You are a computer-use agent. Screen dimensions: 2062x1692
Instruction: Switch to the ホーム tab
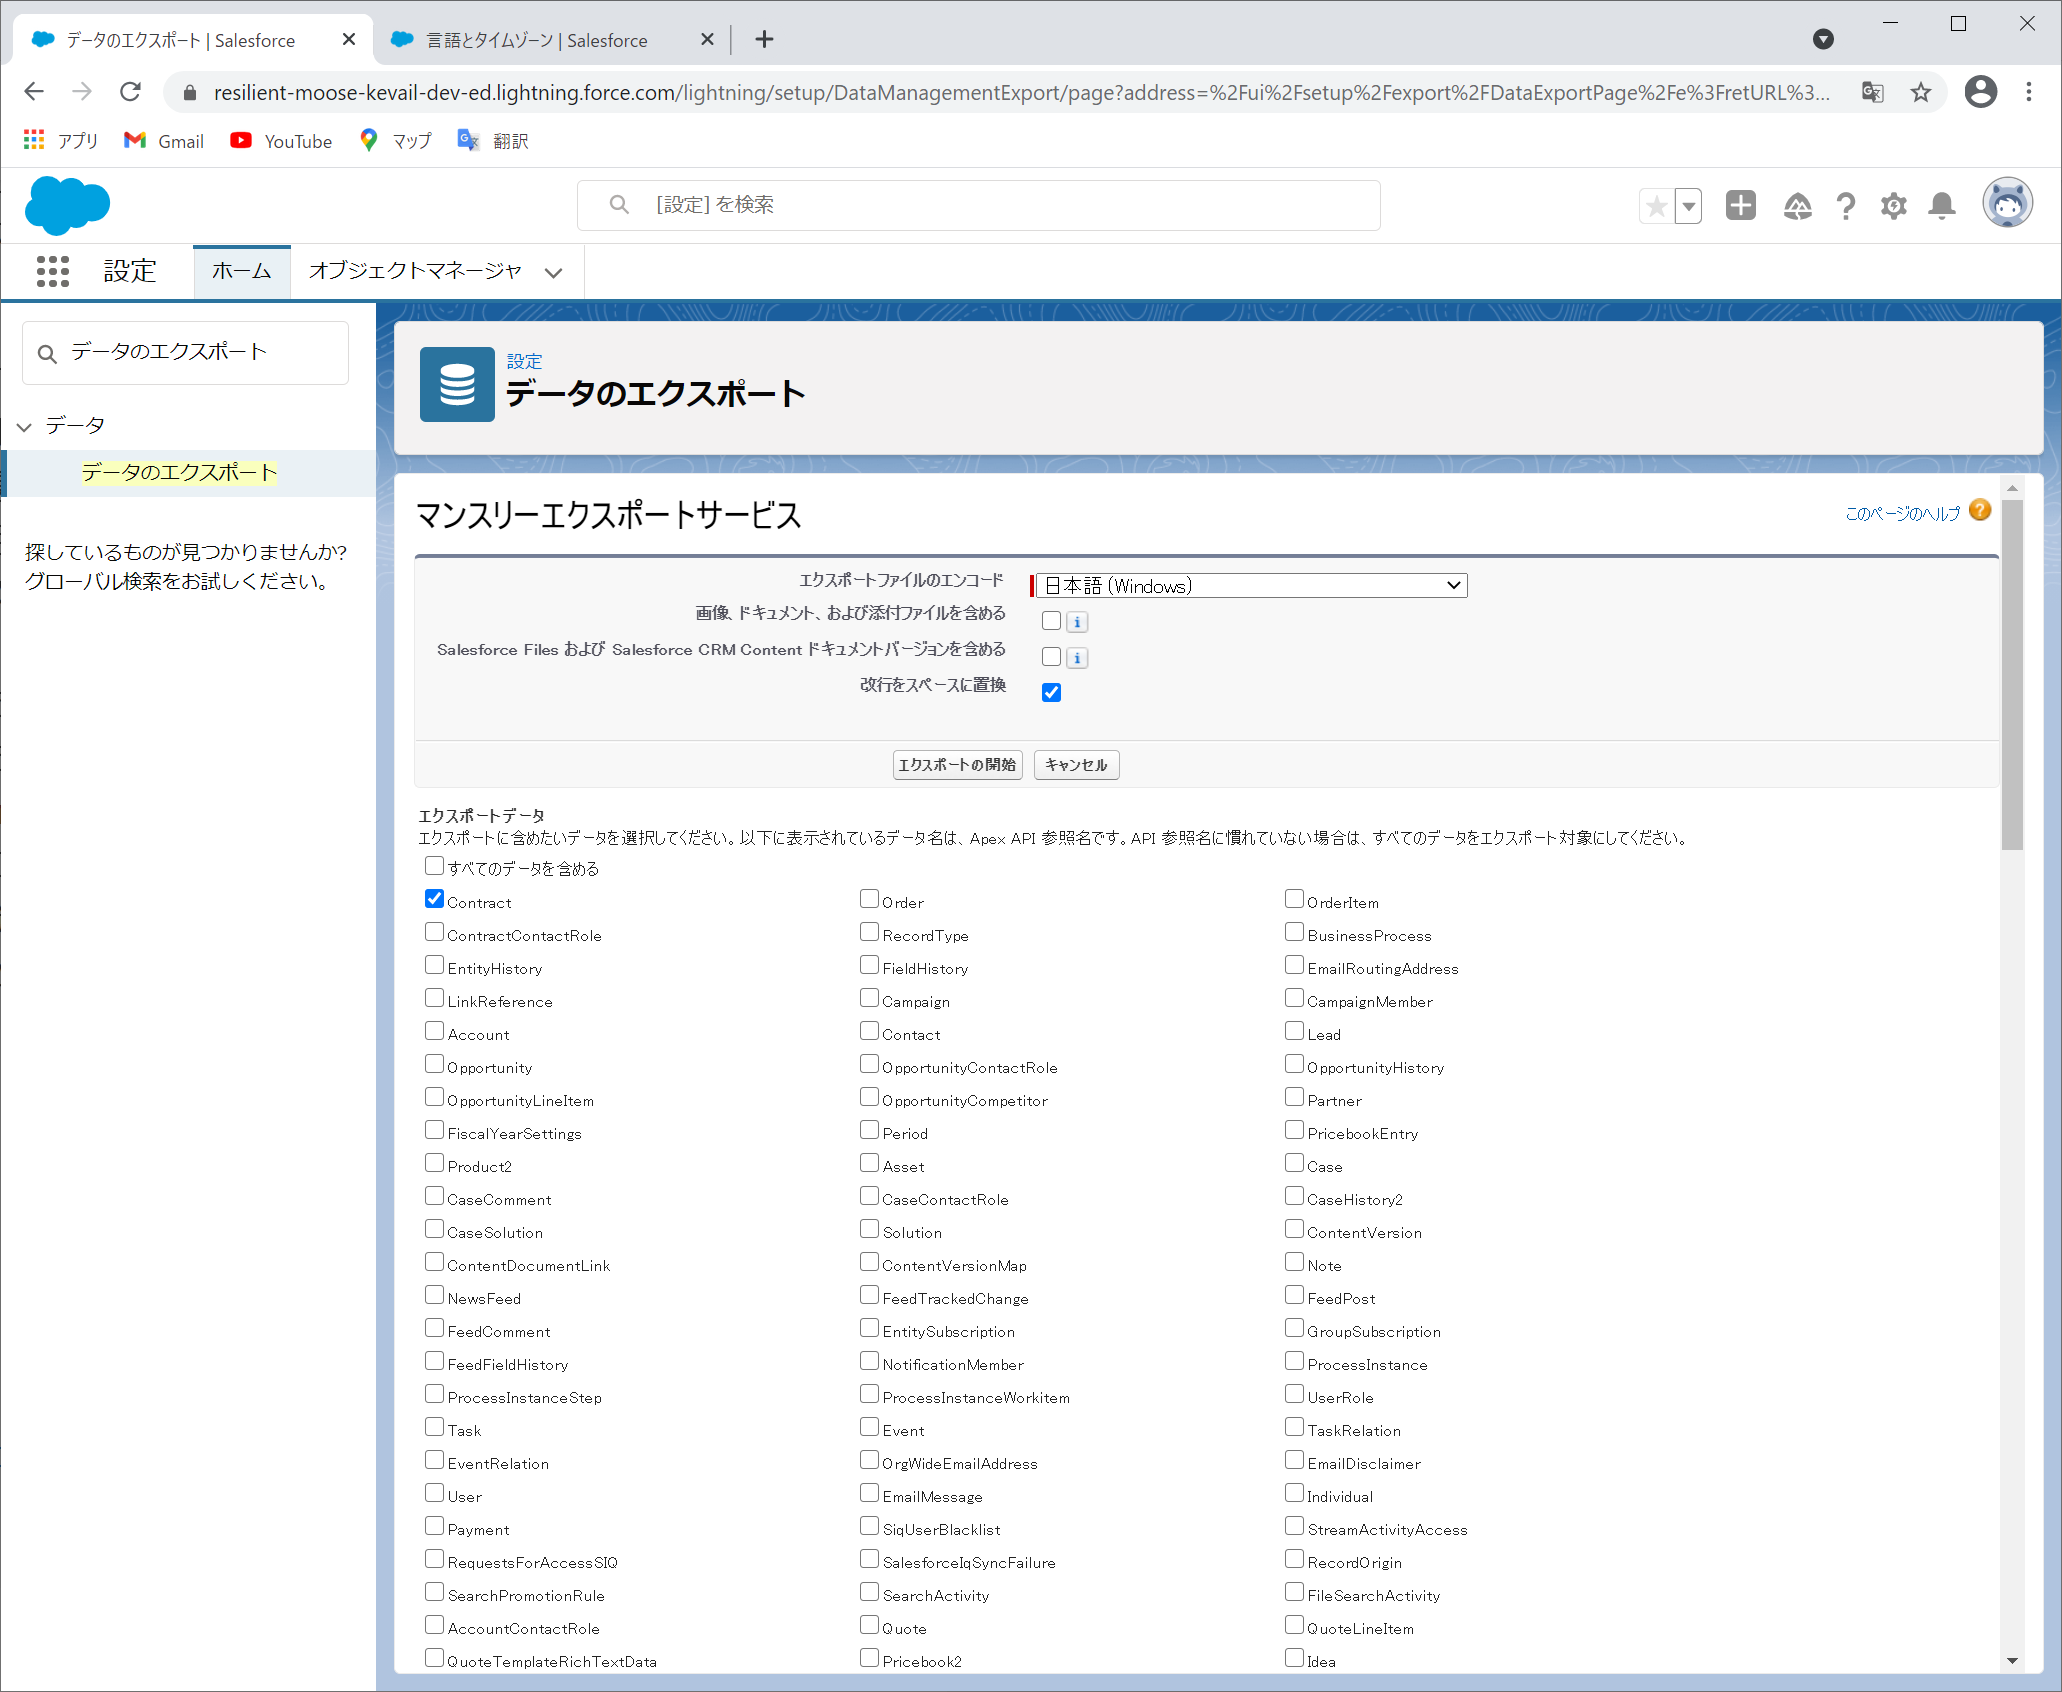[x=241, y=271]
